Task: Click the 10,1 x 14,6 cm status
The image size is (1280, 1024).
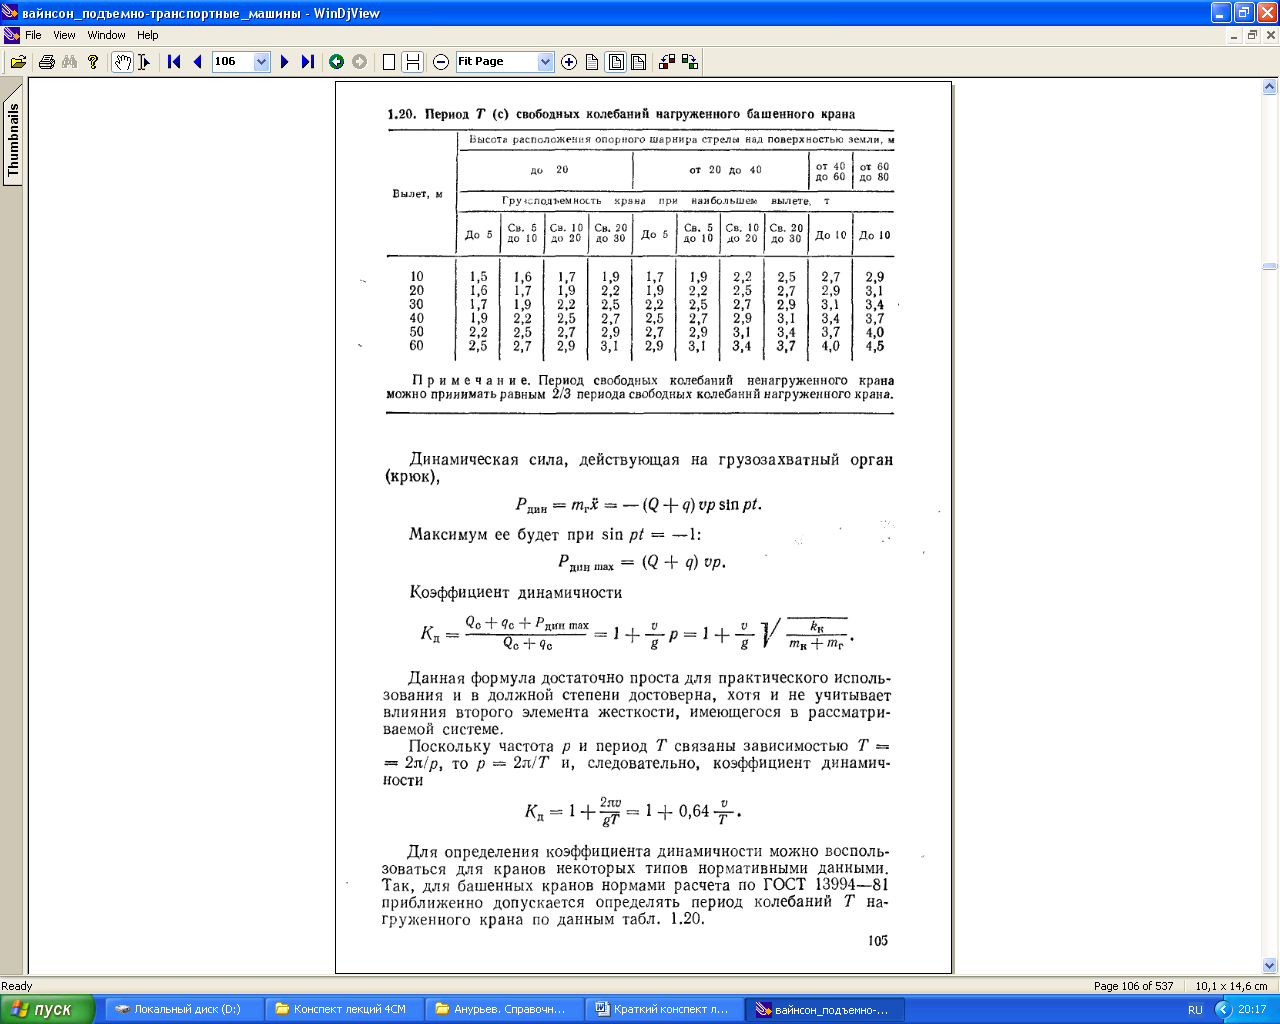Action: pos(1231,986)
